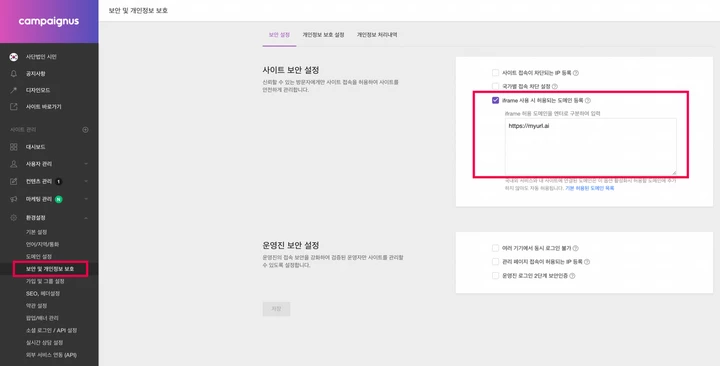Click the black '1' badge on 컨텐츠 관리
The width and height of the screenshot is (720, 366).
click(58, 181)
